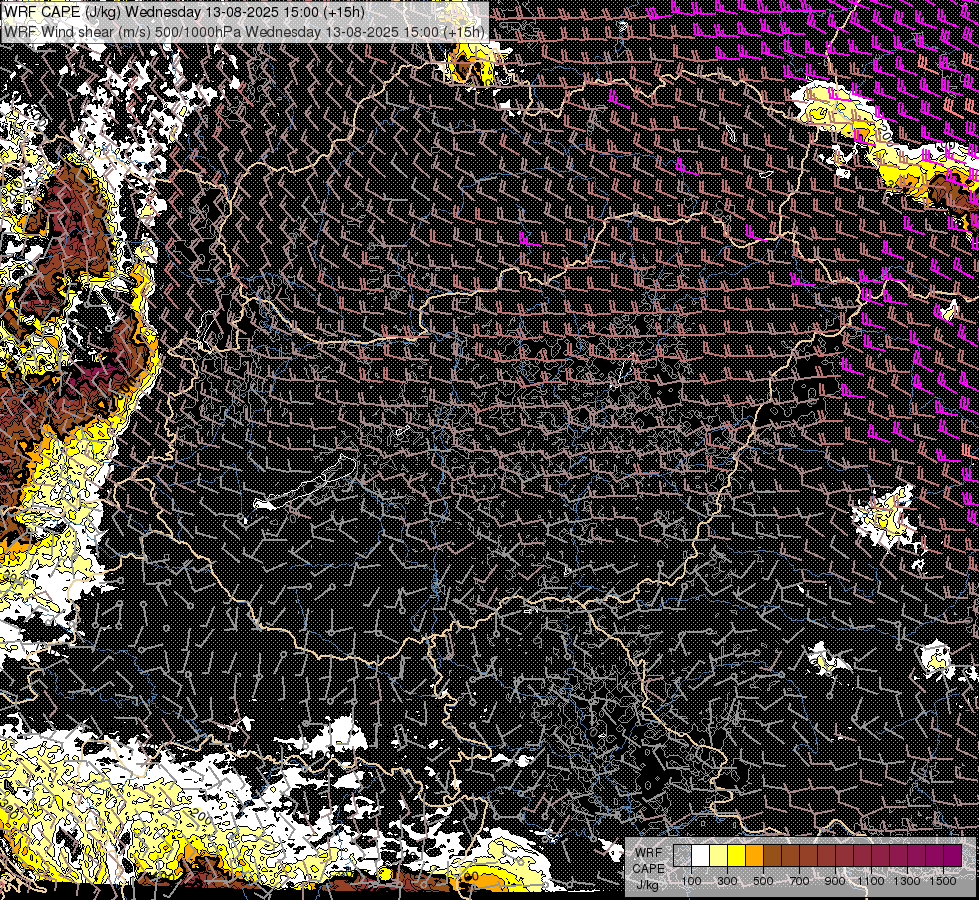The height and width of the screenshot is (900, 979).
Task: Click the legend value 300
Action: pos(727,881)
